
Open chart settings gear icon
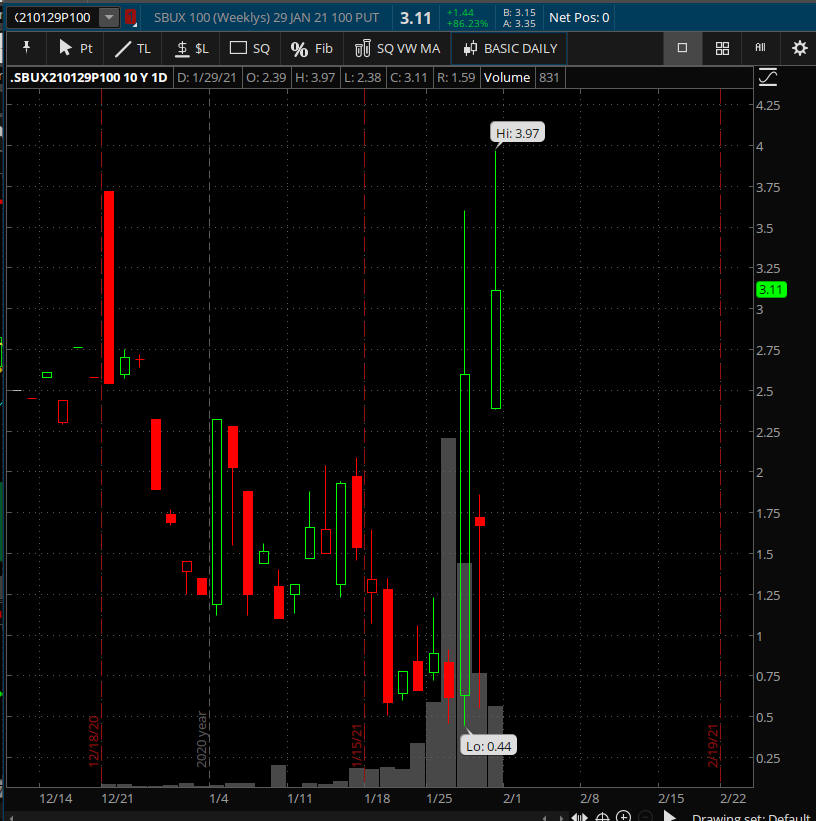(x=799, y=49)
